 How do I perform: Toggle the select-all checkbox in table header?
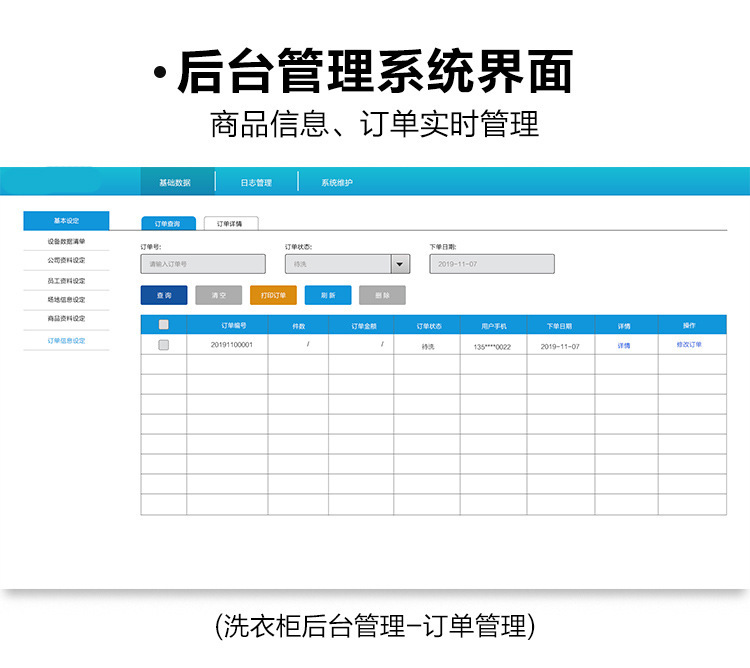pos(164,325)
